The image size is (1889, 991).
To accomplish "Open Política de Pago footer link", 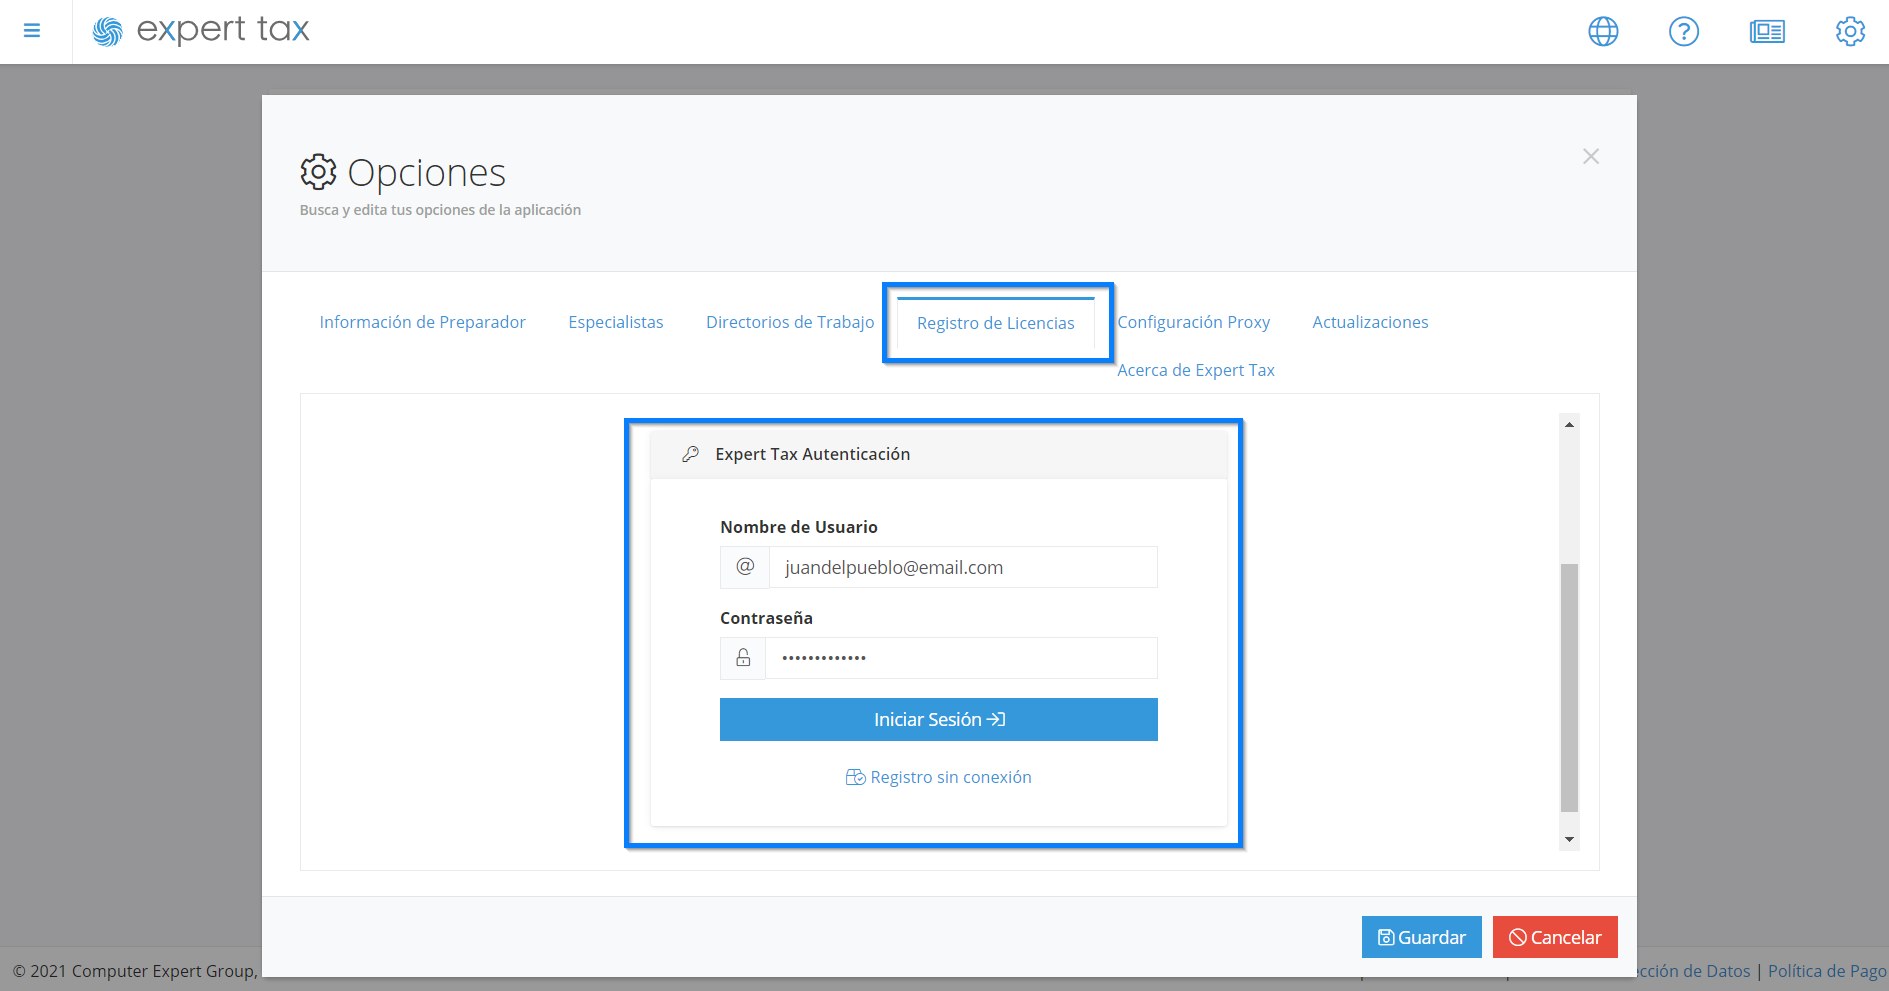I will 1827,971.
